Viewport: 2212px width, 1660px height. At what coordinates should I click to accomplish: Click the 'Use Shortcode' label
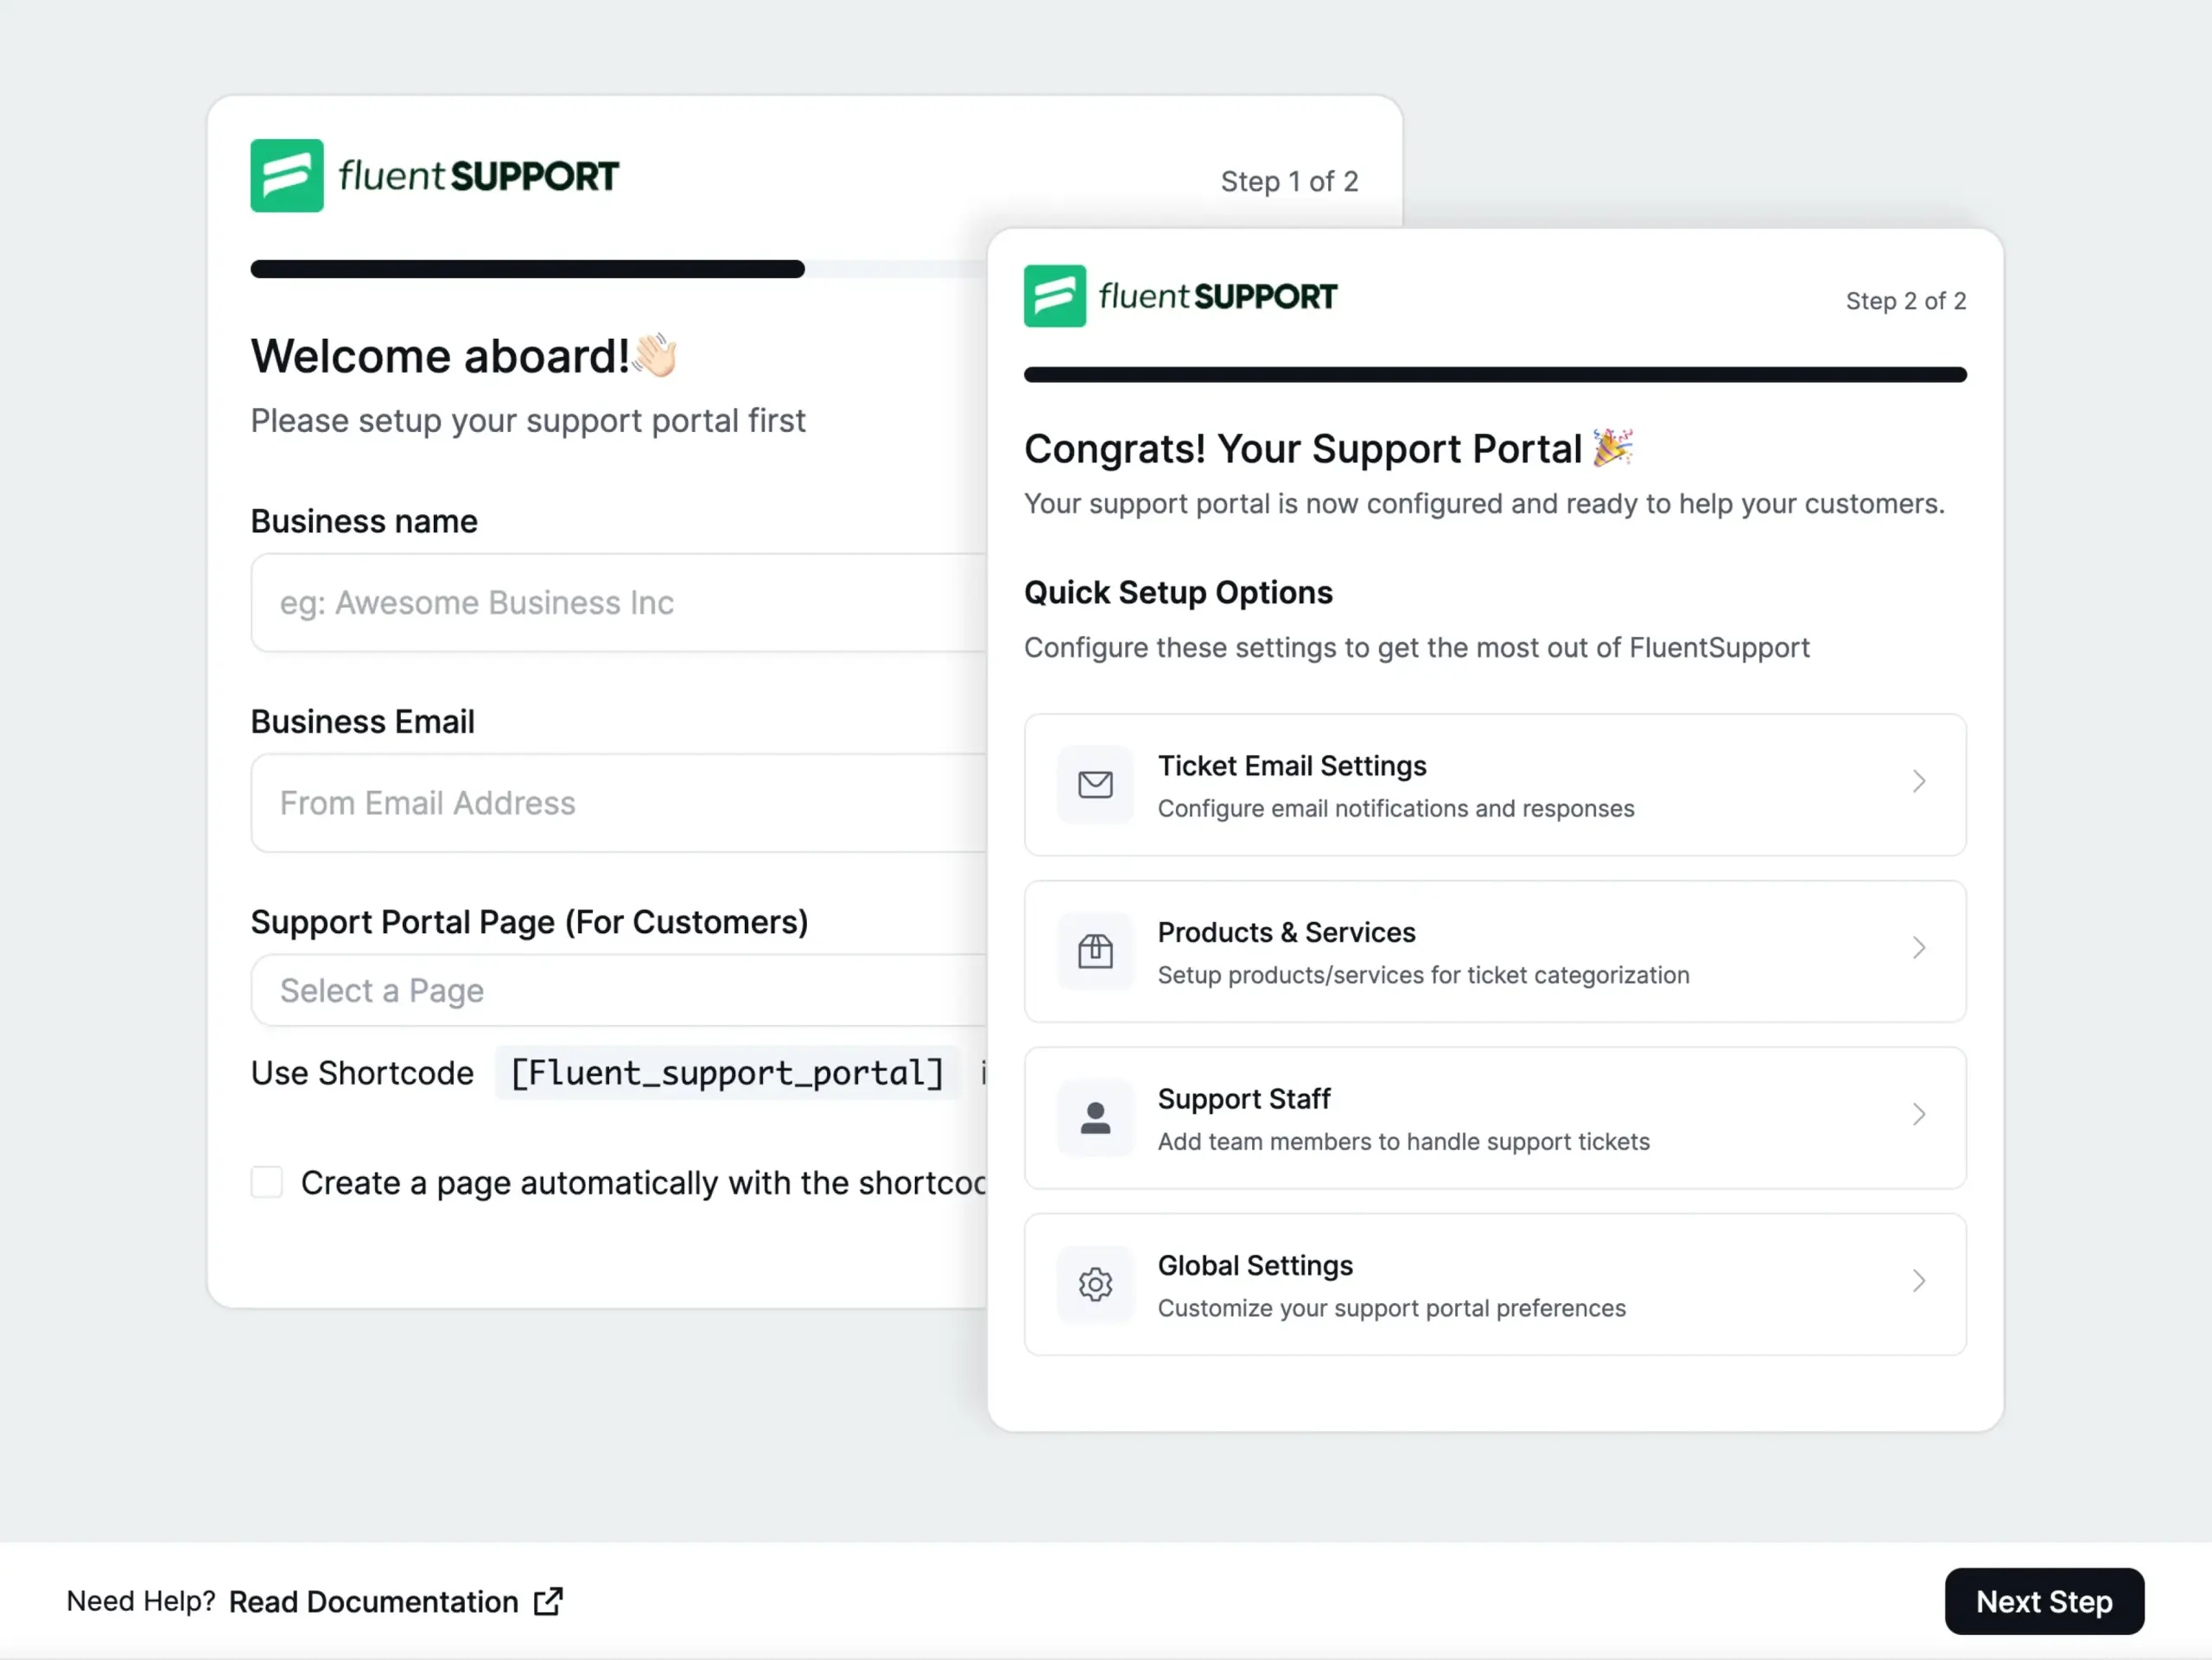pos(362,1073)
